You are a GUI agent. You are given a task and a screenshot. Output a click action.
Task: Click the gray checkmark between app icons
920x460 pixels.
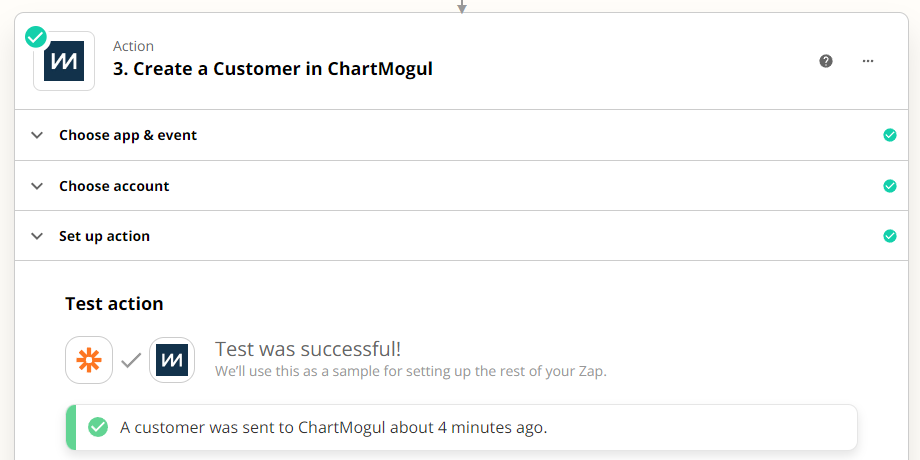coord(131,360)
